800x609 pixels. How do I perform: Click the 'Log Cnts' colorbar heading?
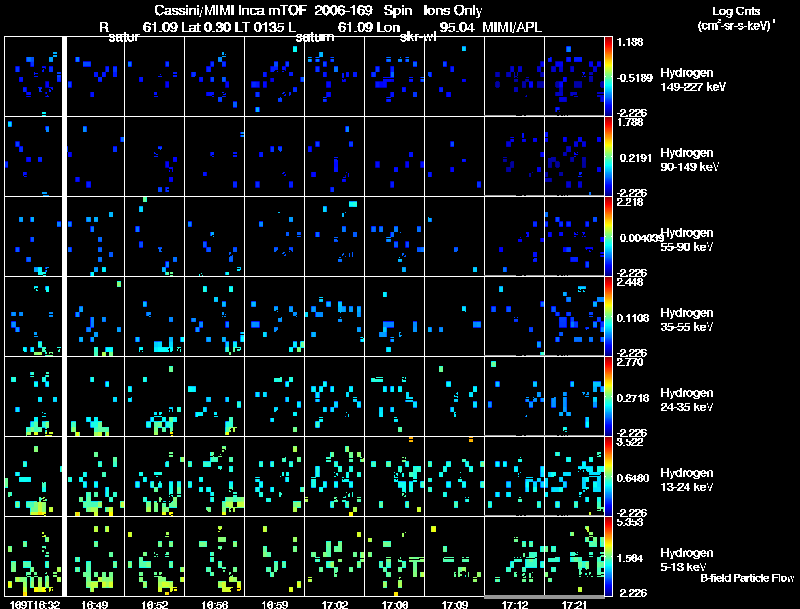(736, 11)
